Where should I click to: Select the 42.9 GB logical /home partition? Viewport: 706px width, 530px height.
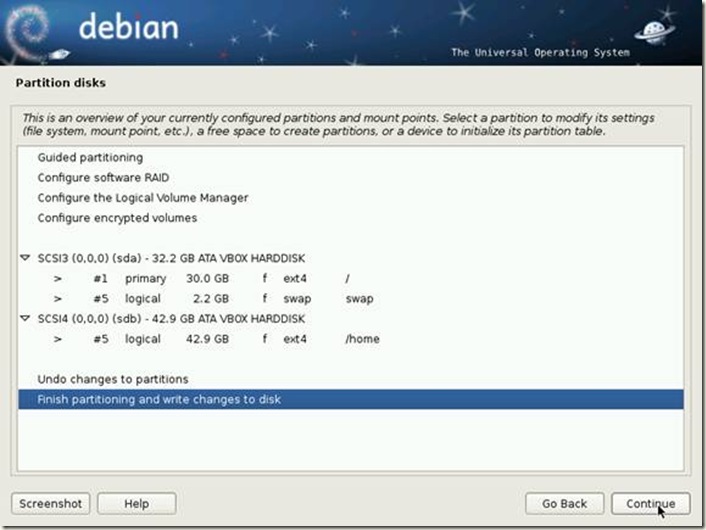351,339
